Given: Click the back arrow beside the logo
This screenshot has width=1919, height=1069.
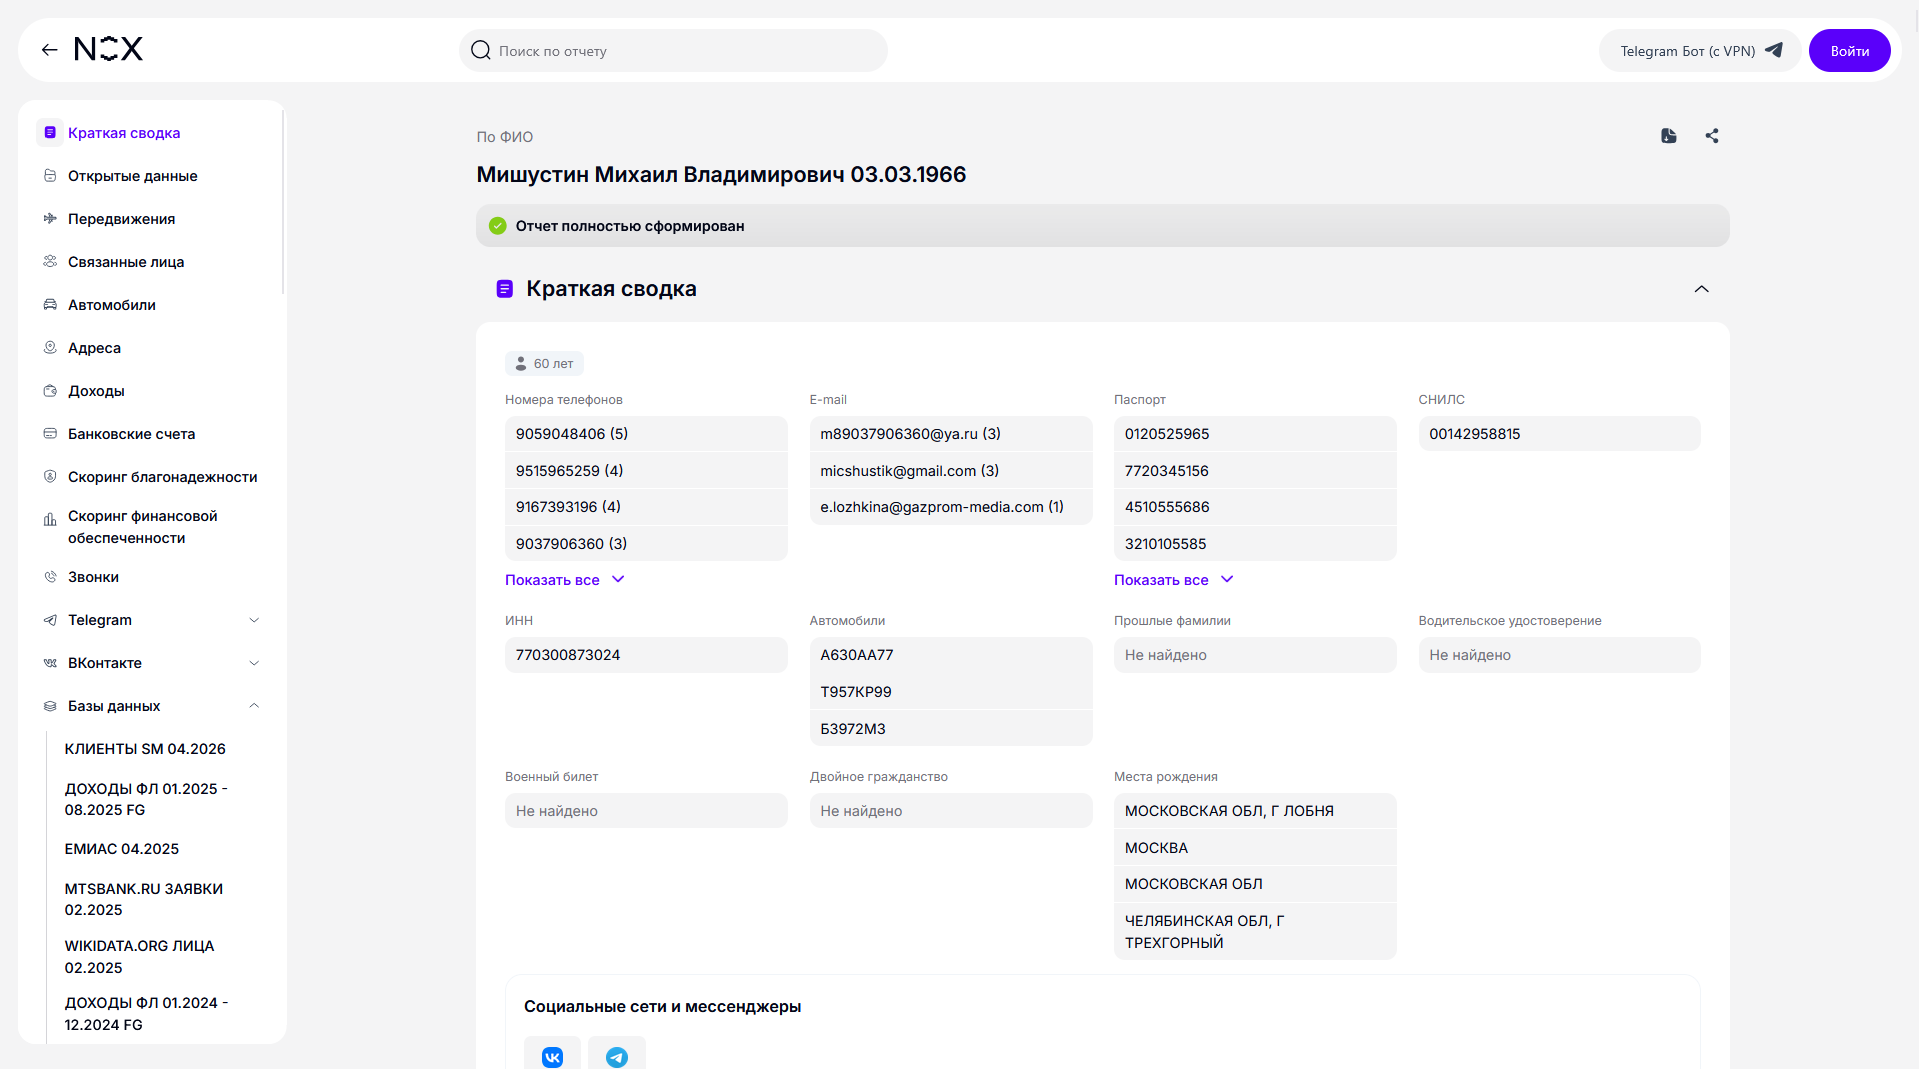Looking at the screenshot, I should click(x=49, y=50).
